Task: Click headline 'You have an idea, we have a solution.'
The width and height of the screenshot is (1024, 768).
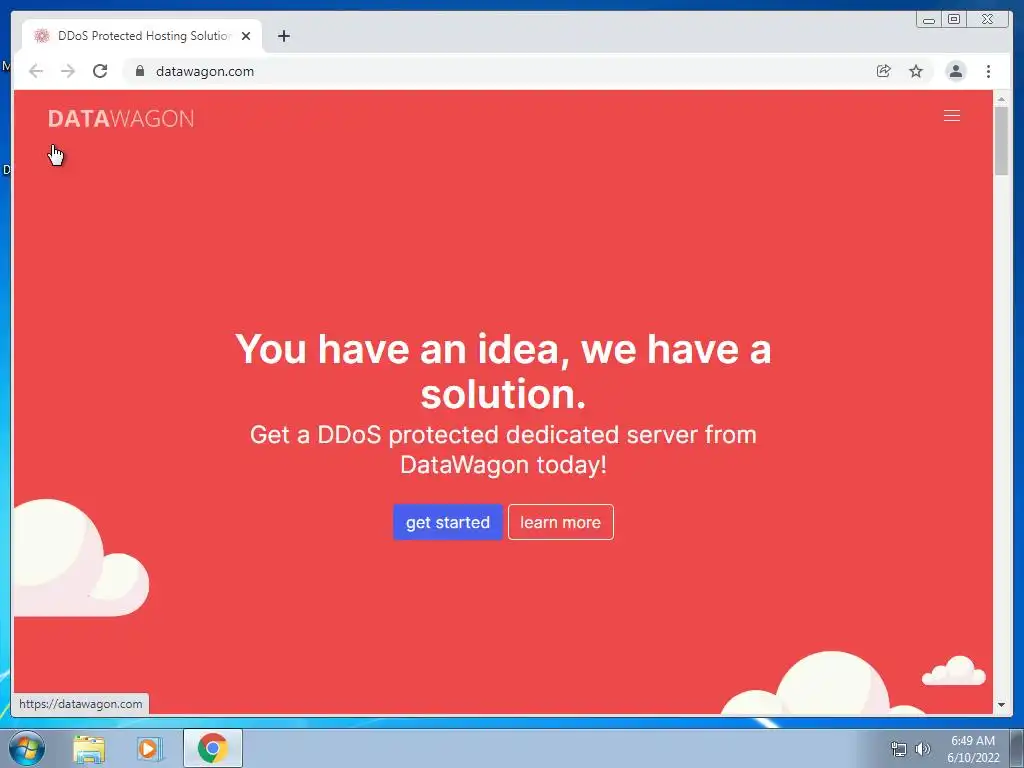Action: tap(503, 371)
